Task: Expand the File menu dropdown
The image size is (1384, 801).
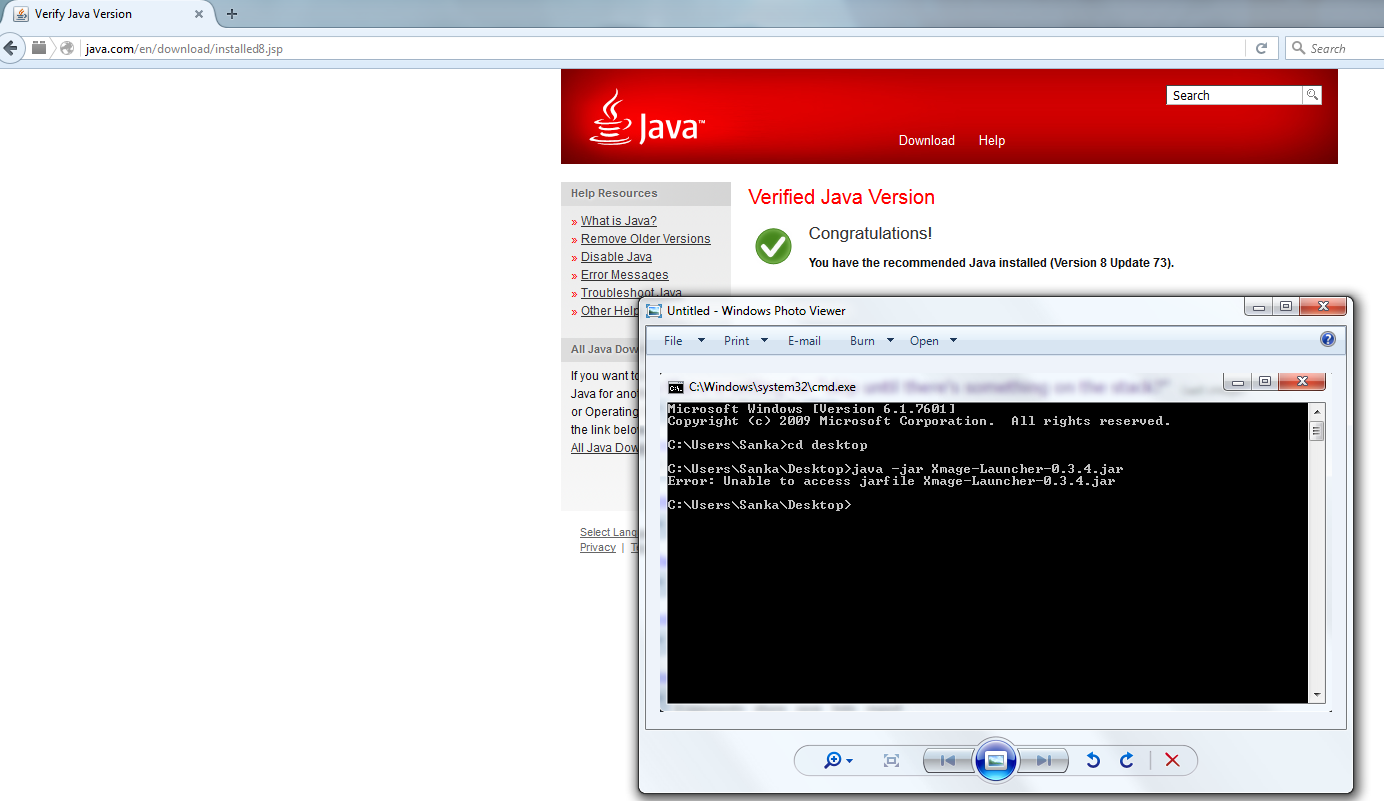Action: [x=684, y=341]
